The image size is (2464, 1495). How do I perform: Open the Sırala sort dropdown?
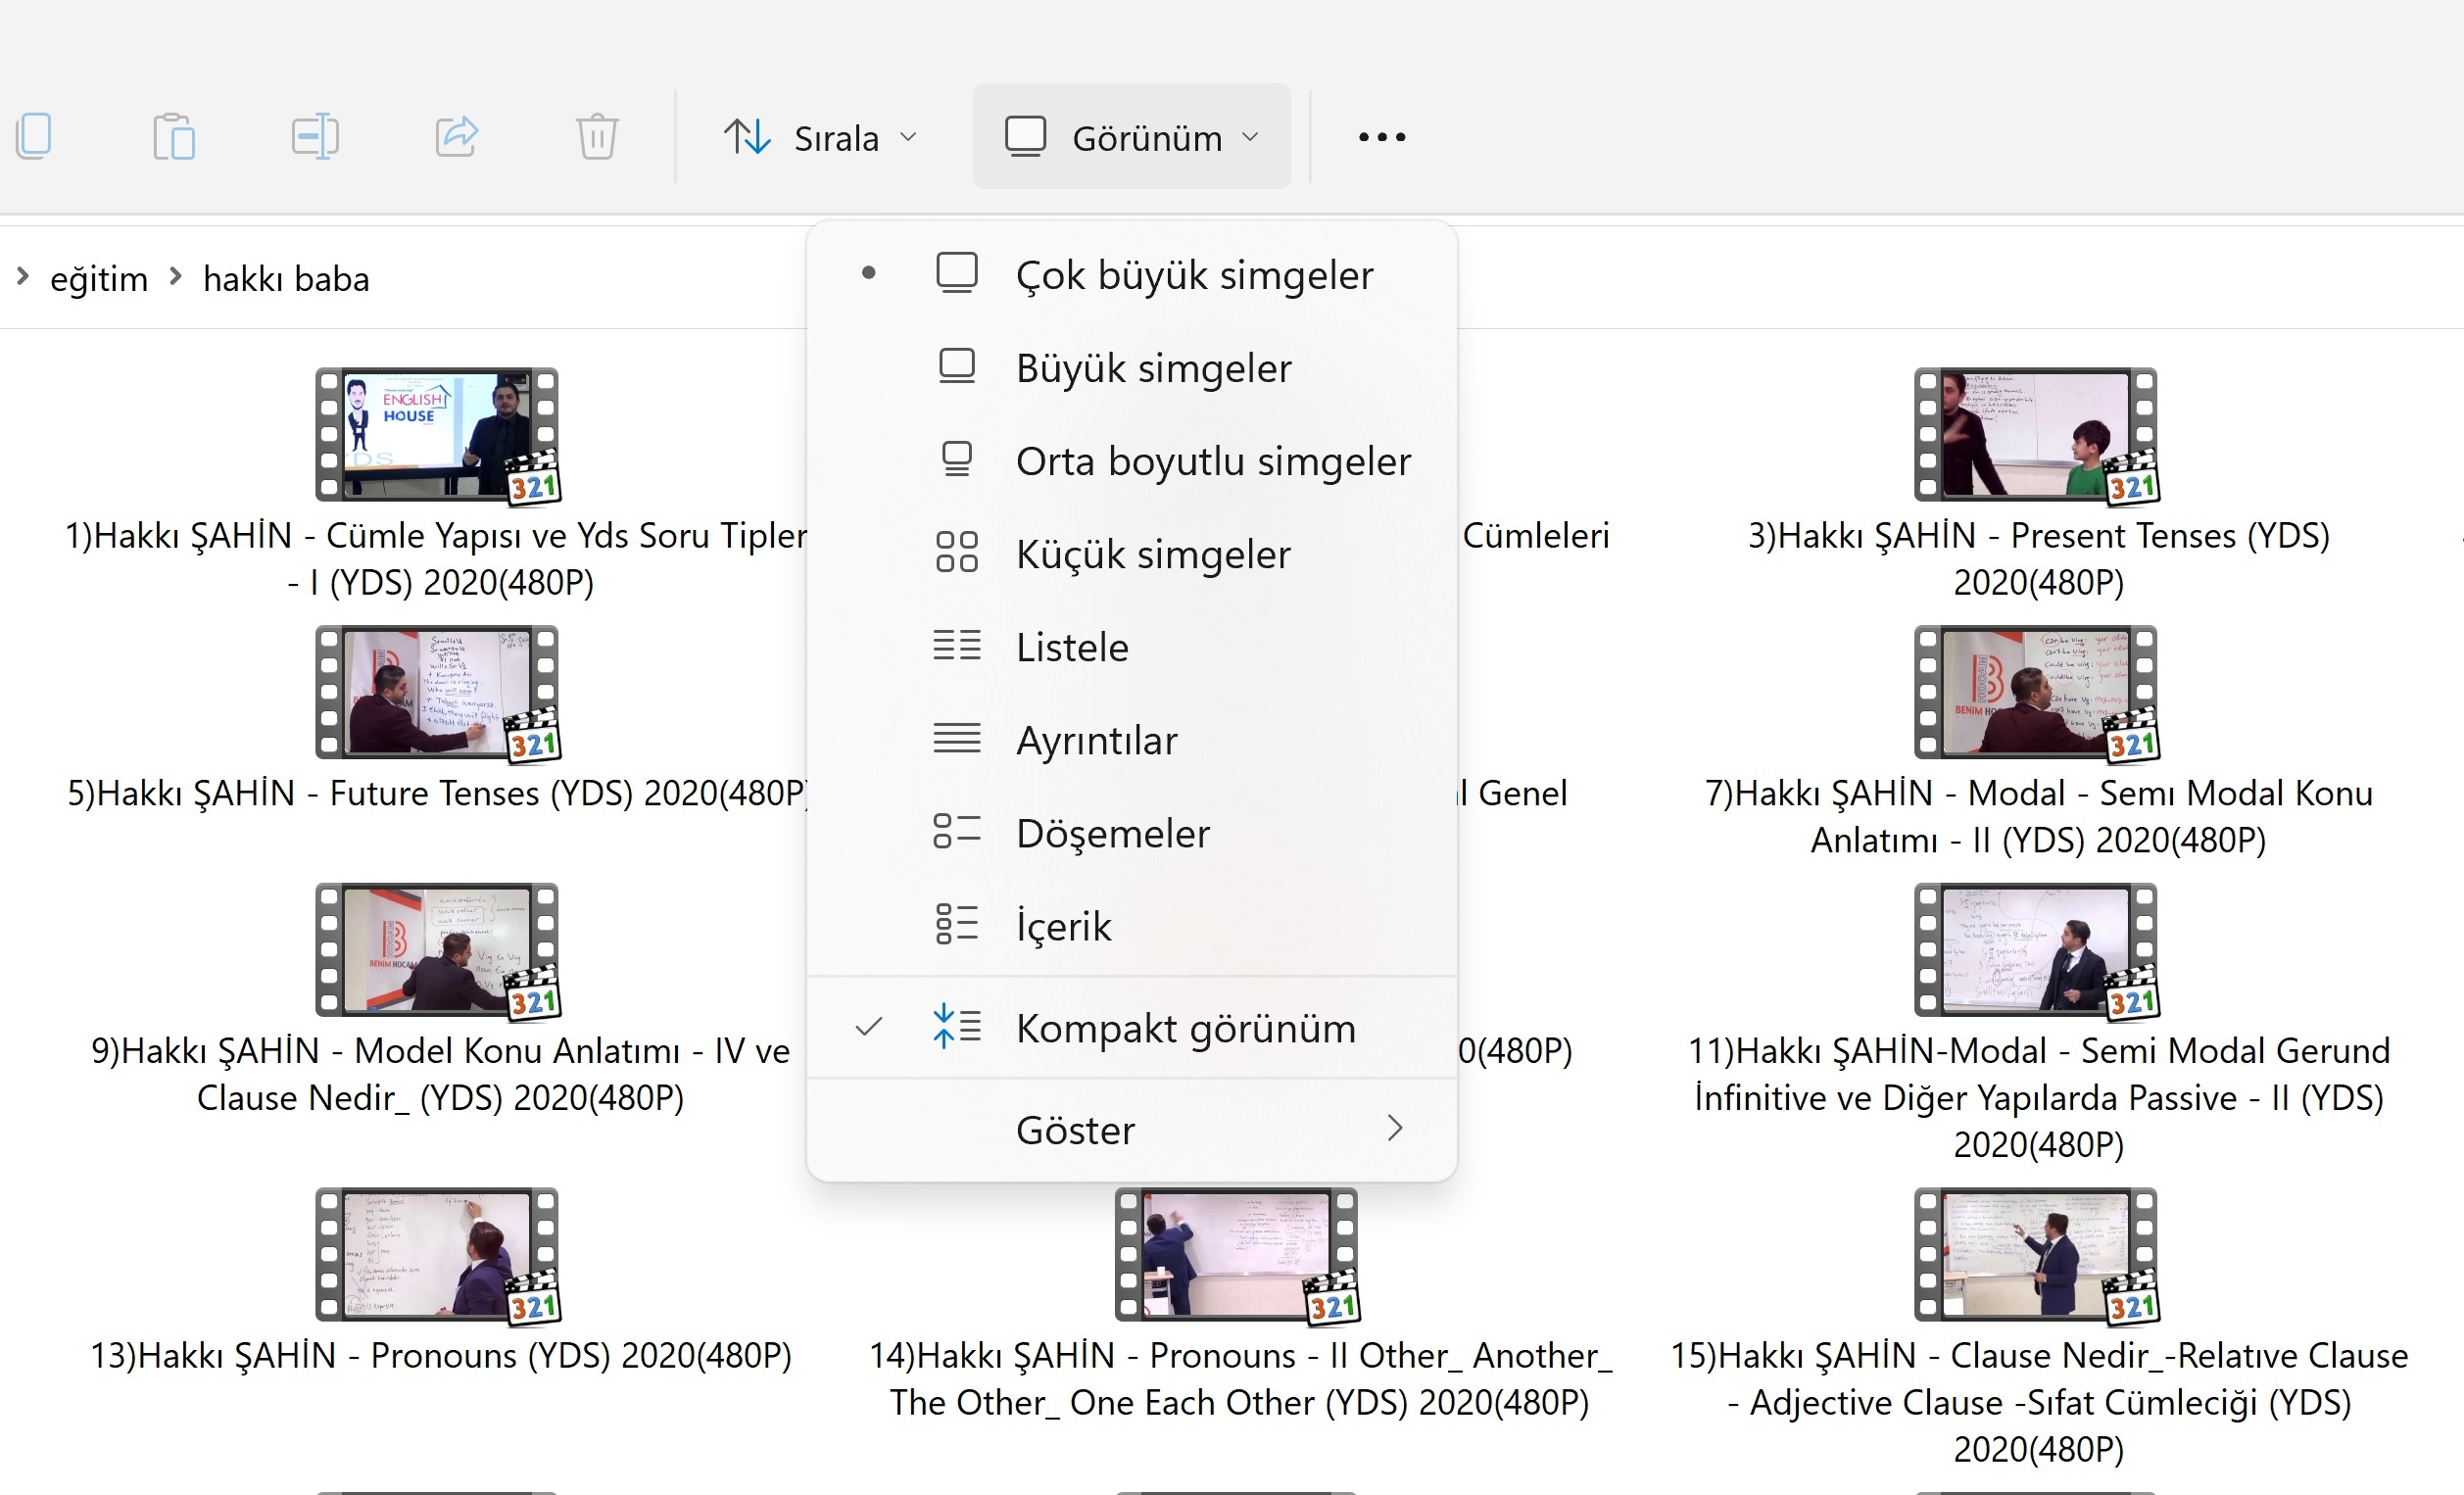coord(821,137)
